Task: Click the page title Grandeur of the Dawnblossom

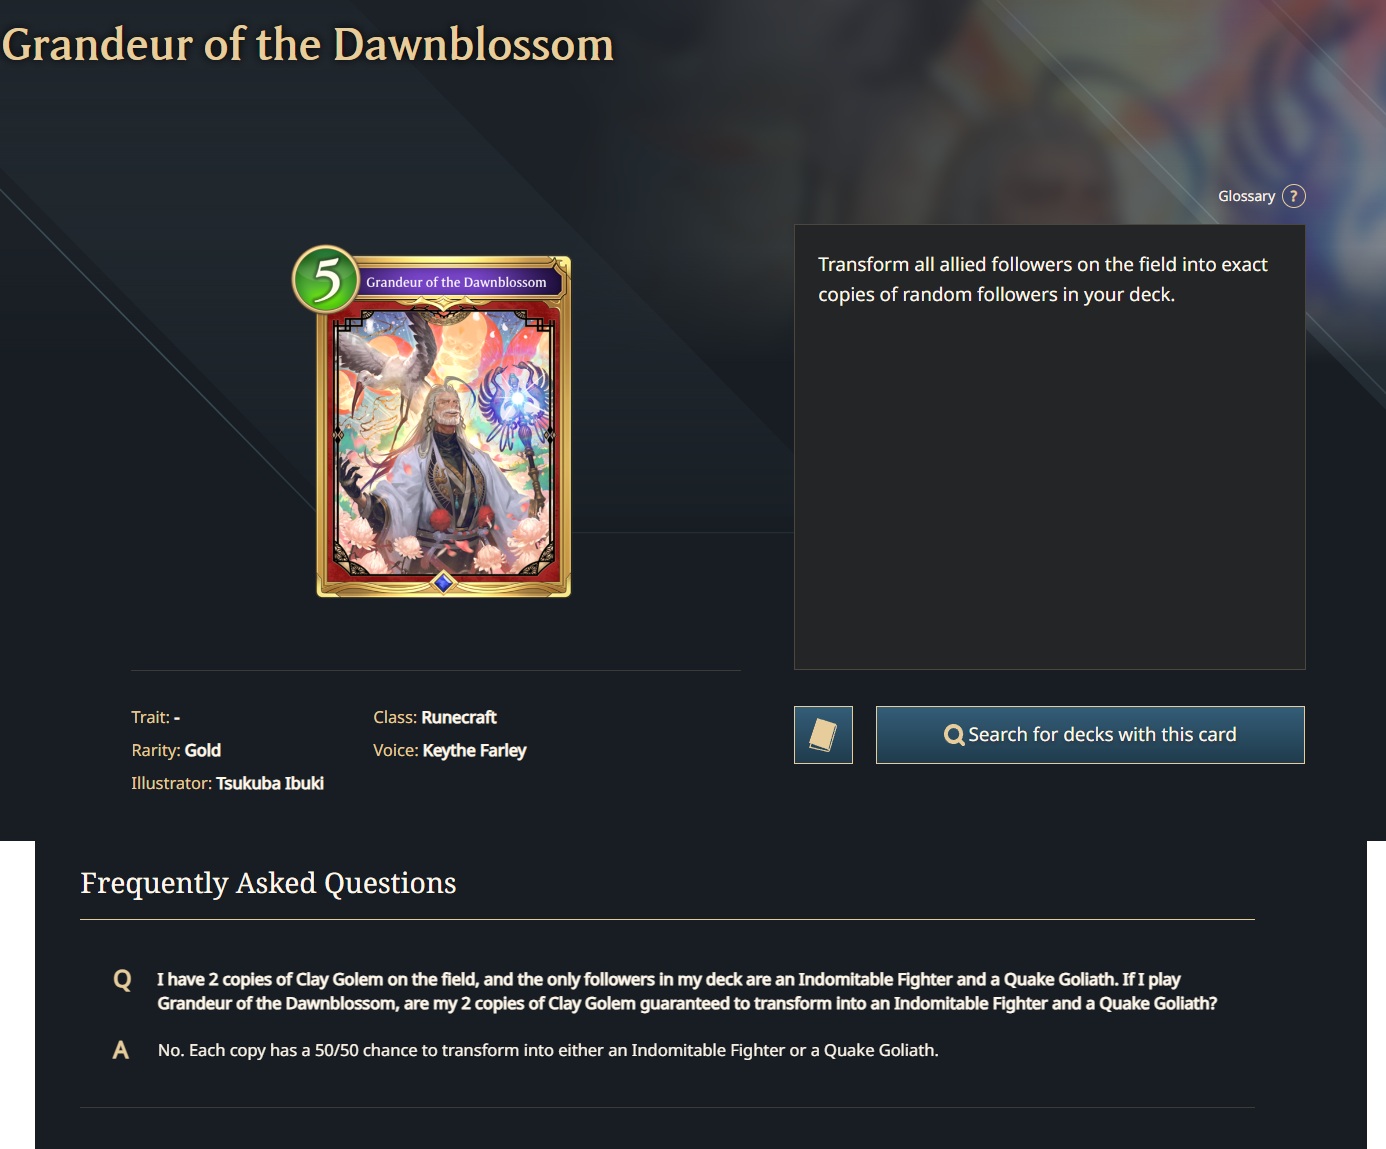Action: pyautogui.click(x=308, y=45)
